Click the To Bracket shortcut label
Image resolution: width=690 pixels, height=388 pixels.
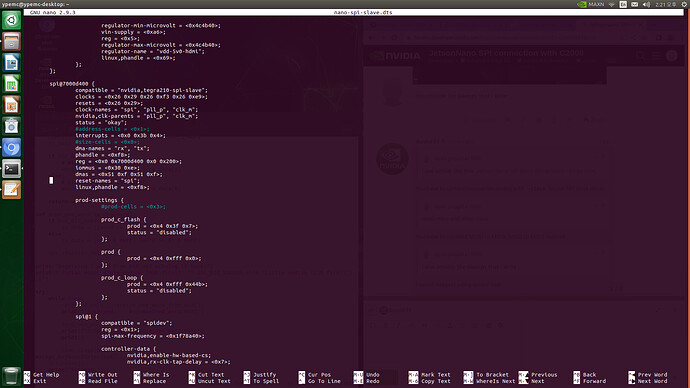492,375
